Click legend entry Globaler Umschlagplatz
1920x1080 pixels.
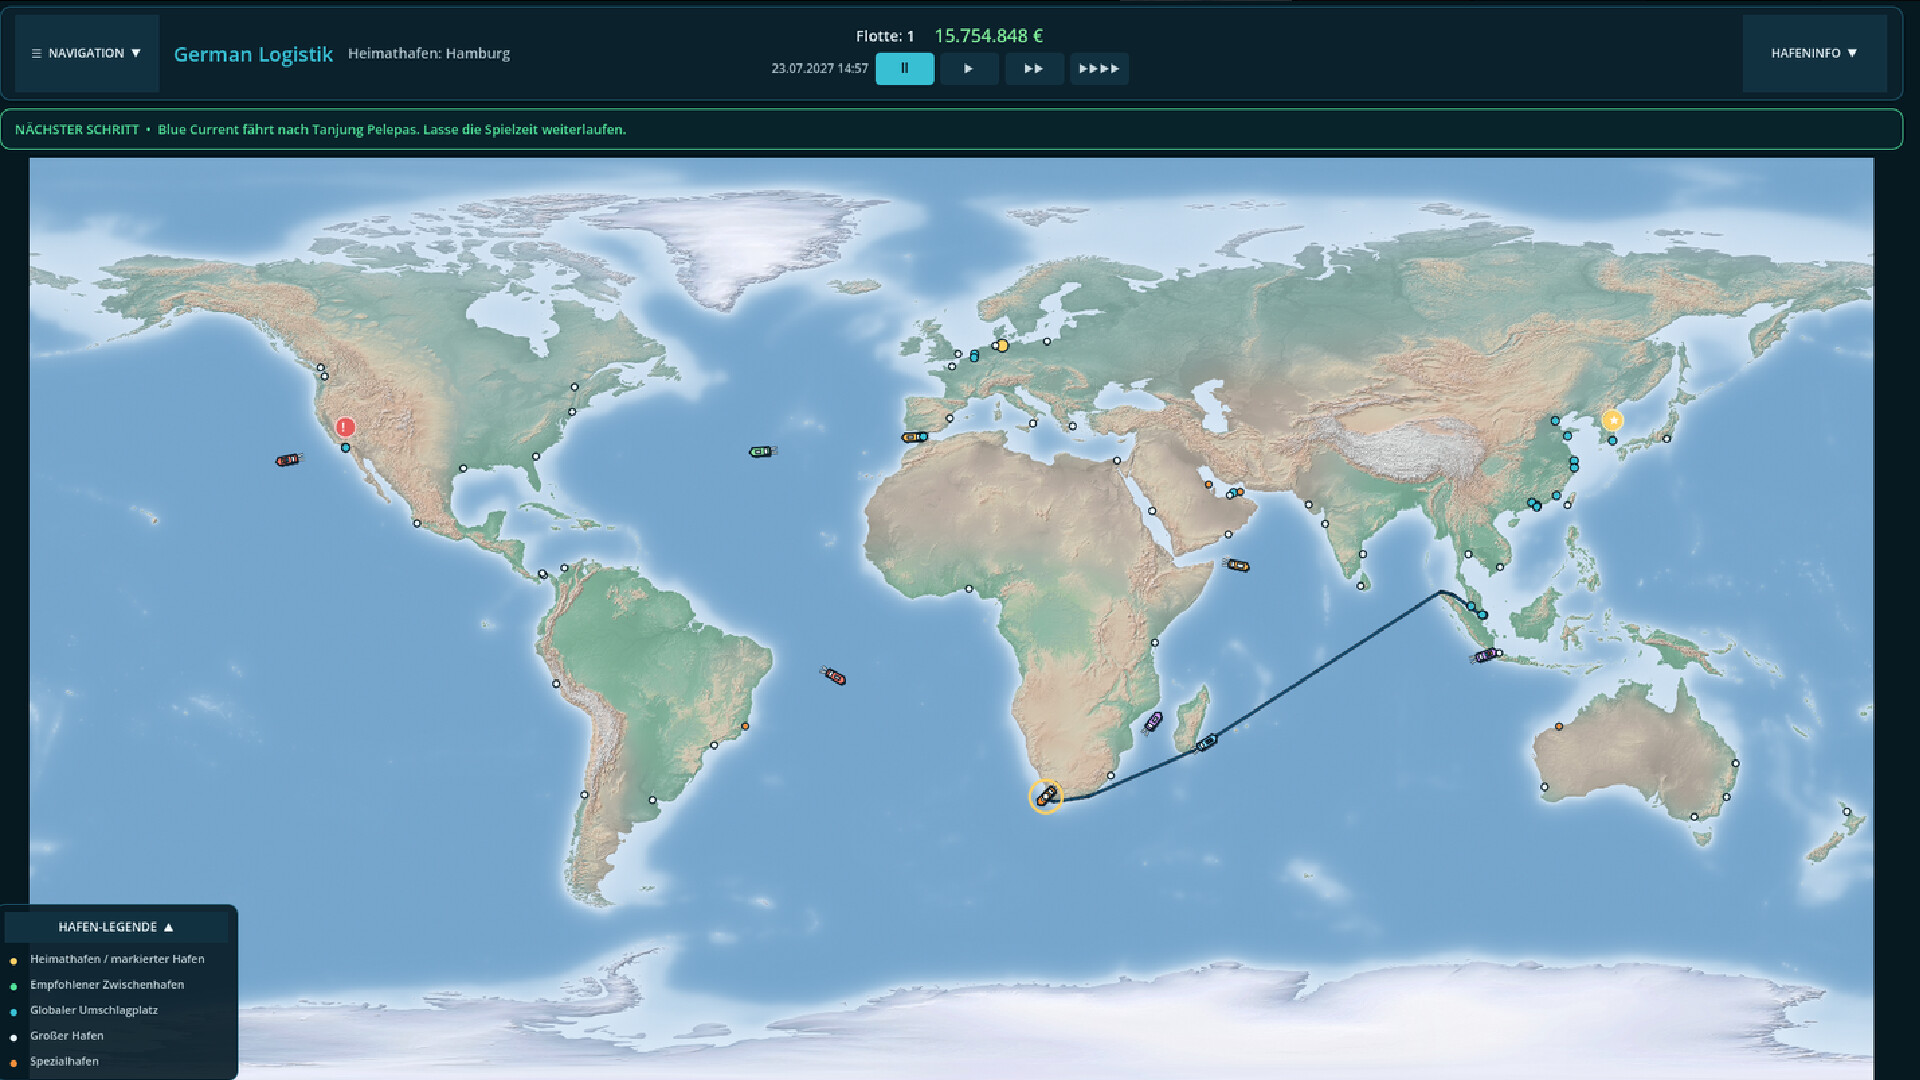(x=94, y=1010)
